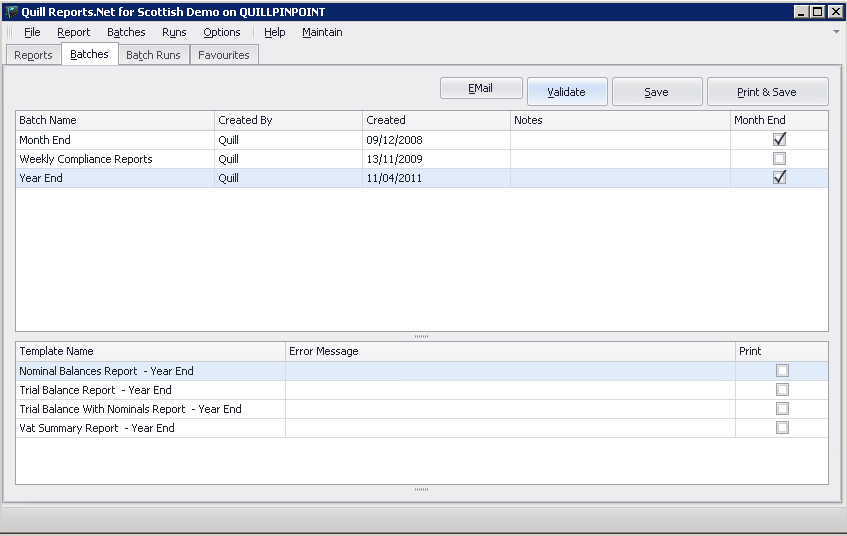Click the Save button
The width and height of the screenshot is (847, 536).
657,92
